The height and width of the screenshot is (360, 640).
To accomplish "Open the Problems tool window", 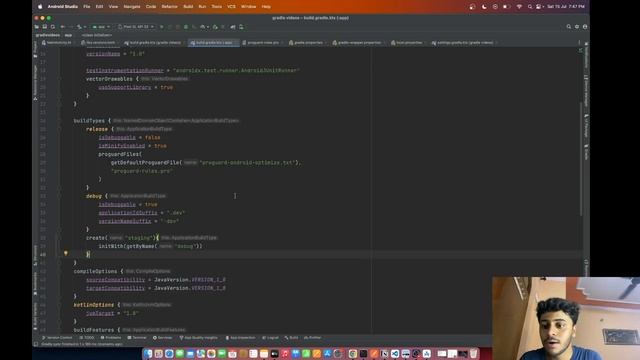I will [111, 338].
